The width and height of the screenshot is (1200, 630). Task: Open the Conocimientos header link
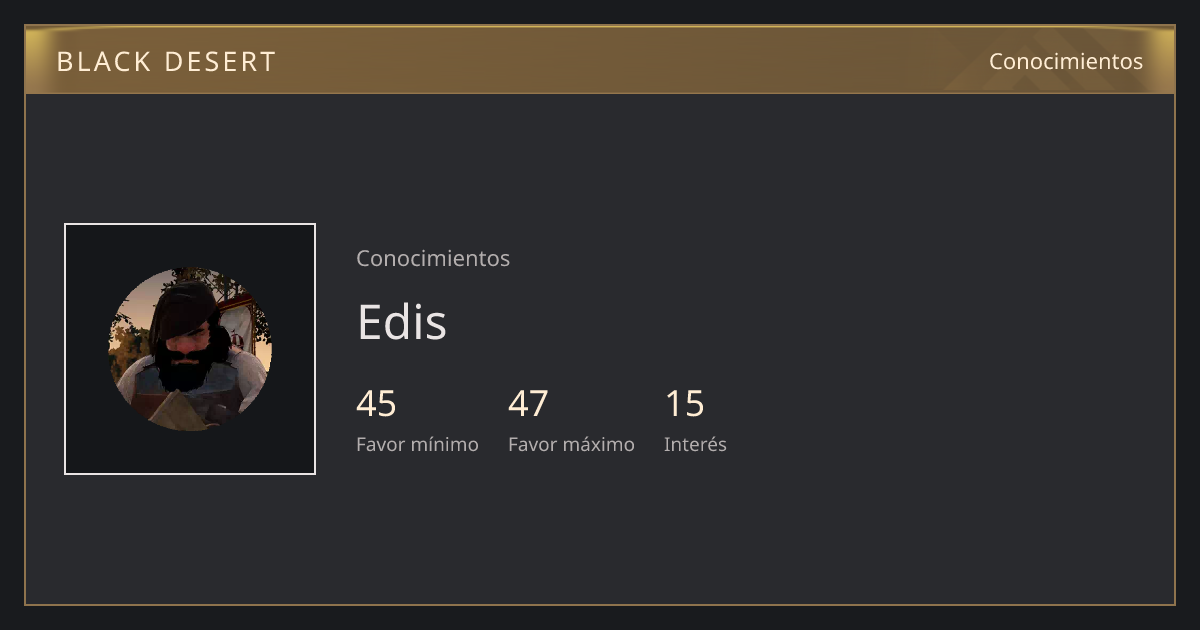(1066, 61)
